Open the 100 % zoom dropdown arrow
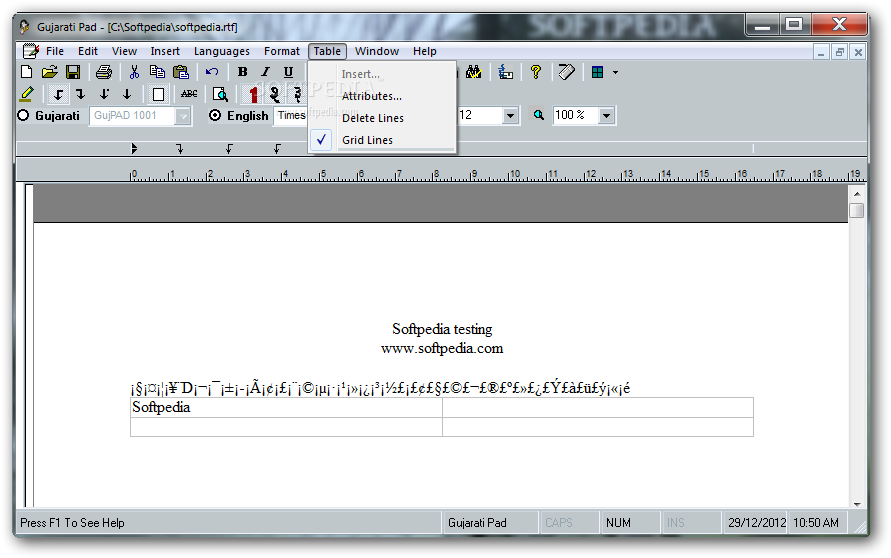The image size is (891, 558). tap(606, 116)
